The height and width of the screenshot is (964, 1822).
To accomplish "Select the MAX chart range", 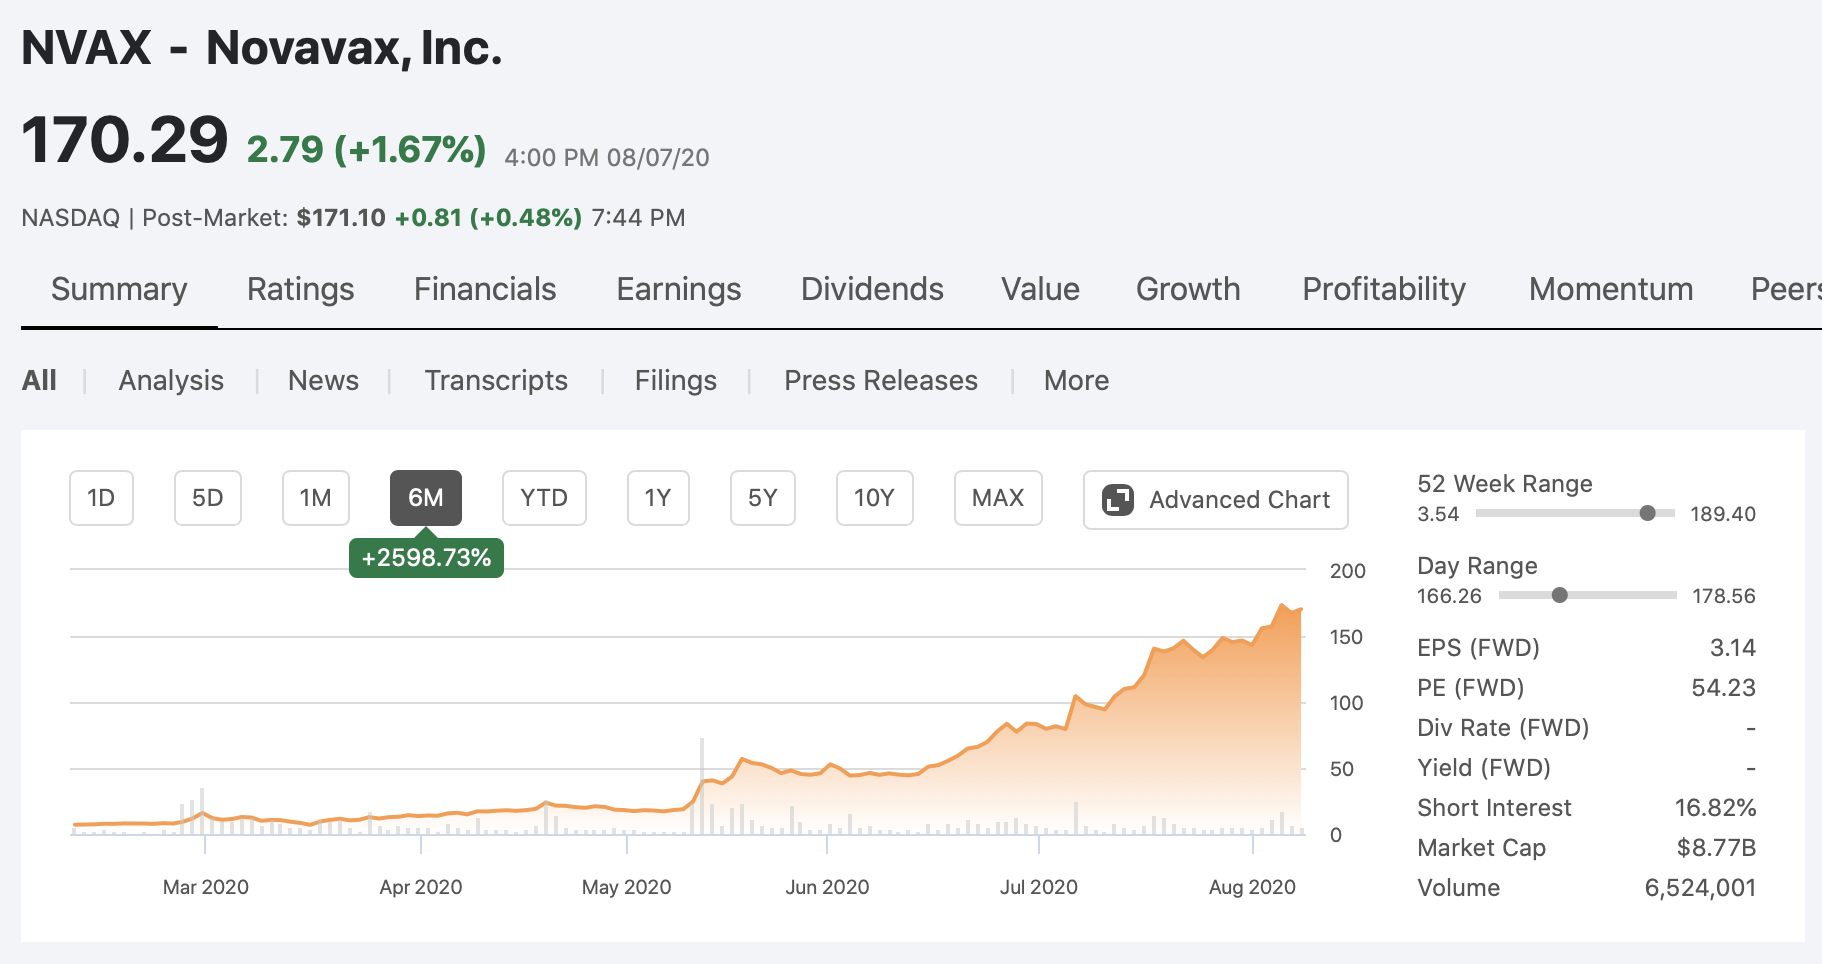I will pyautogui.click(x=998, y=498).
